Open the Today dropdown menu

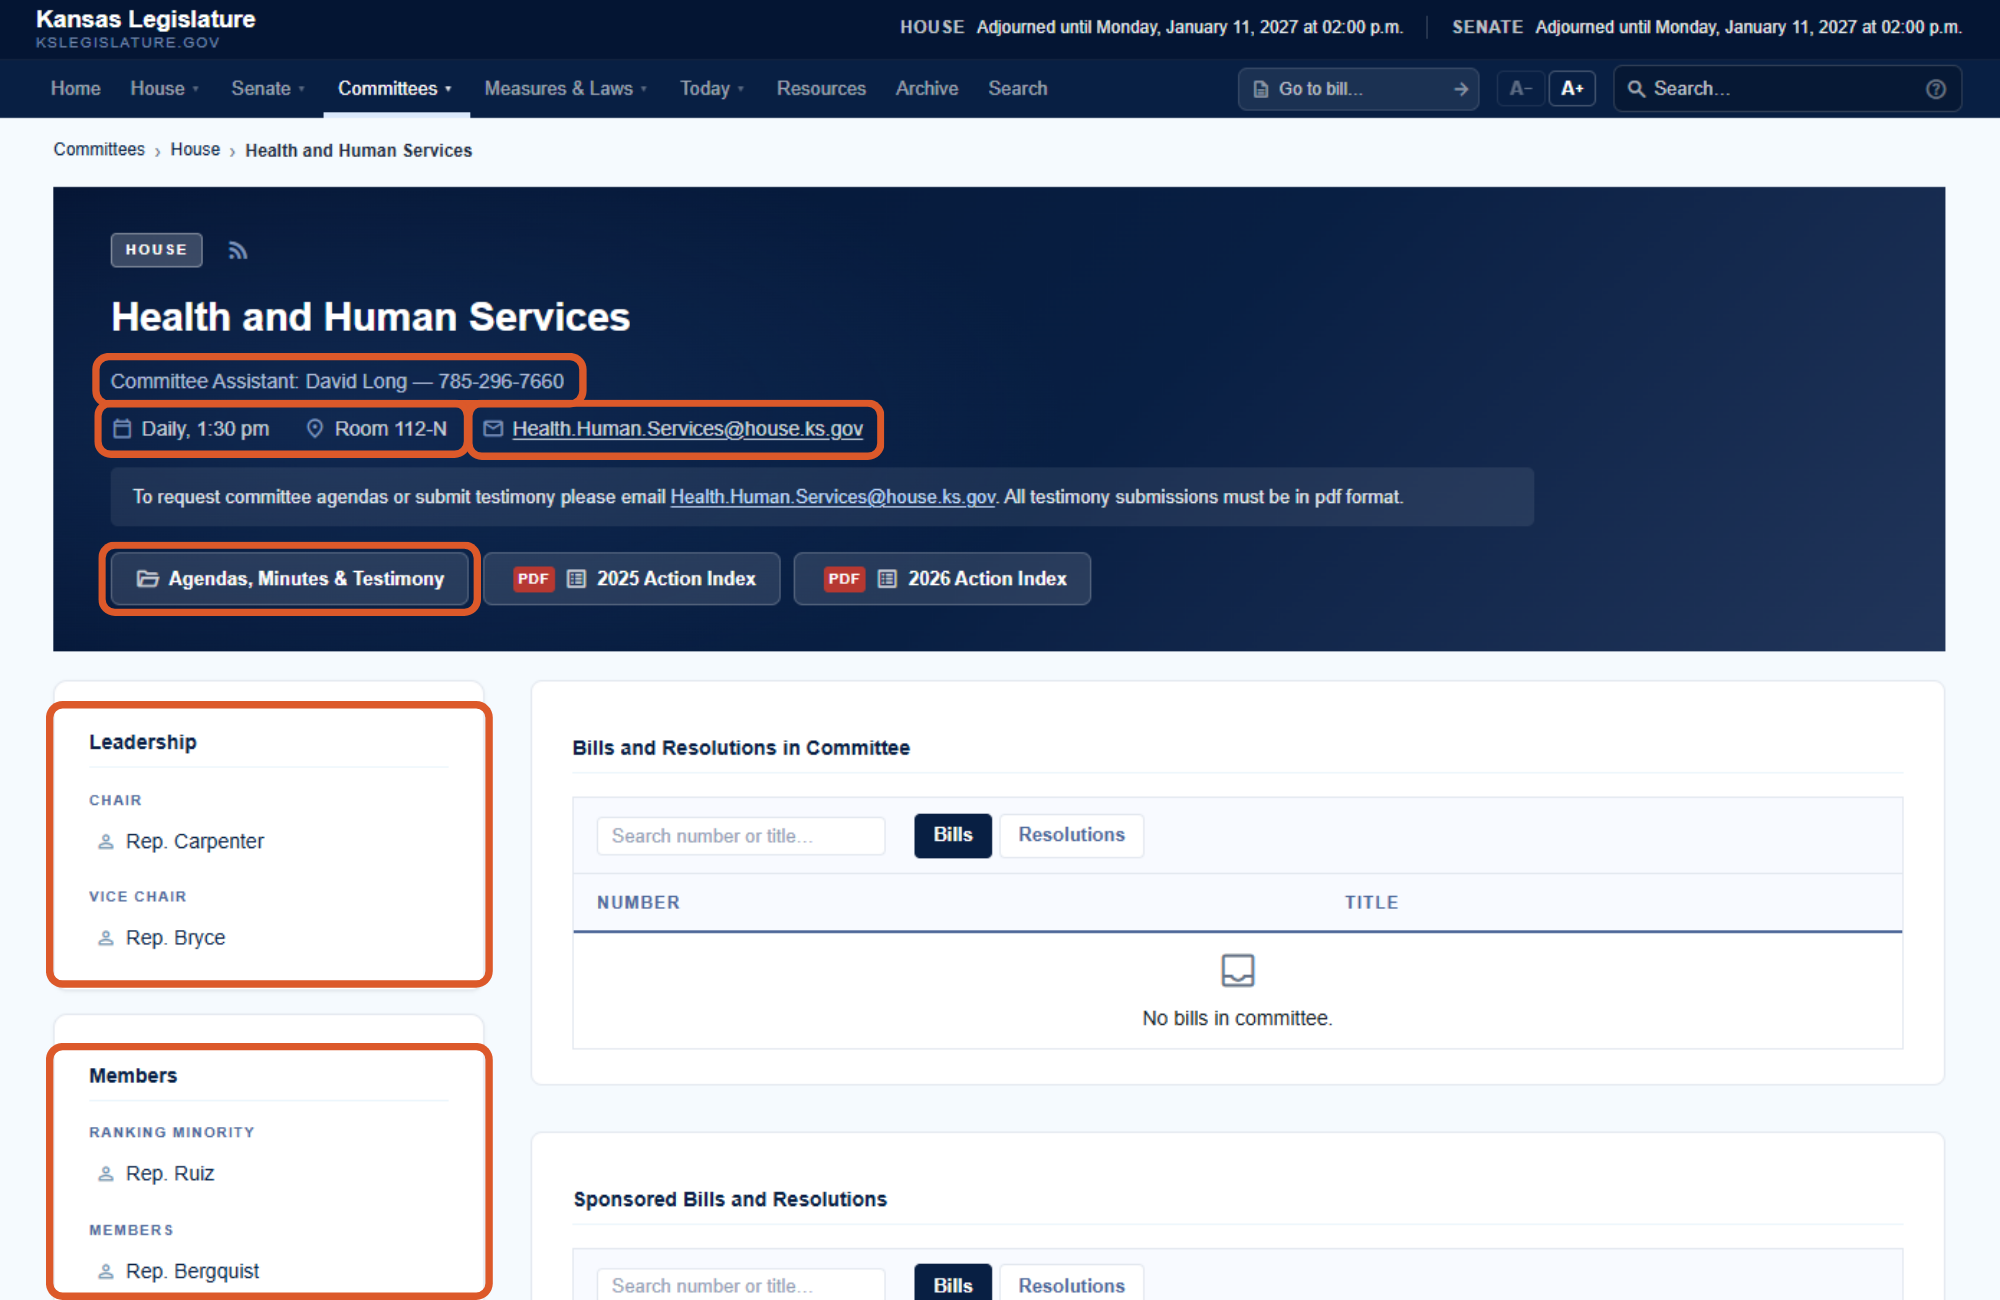tap(712, 89)
